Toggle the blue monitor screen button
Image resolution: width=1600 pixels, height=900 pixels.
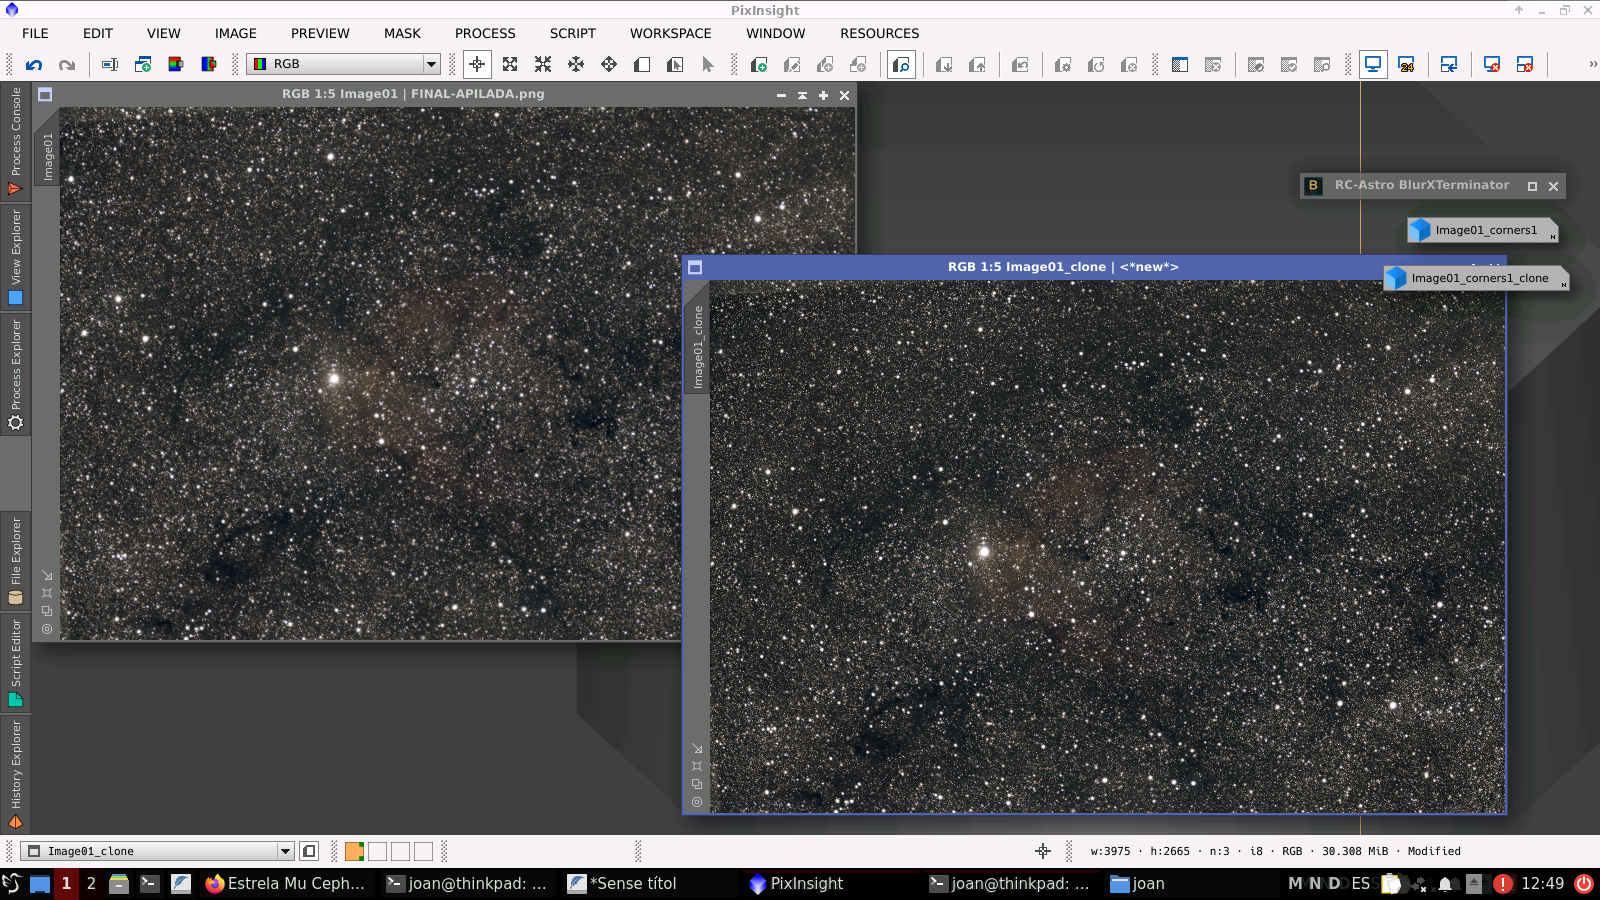[1373, 65]
